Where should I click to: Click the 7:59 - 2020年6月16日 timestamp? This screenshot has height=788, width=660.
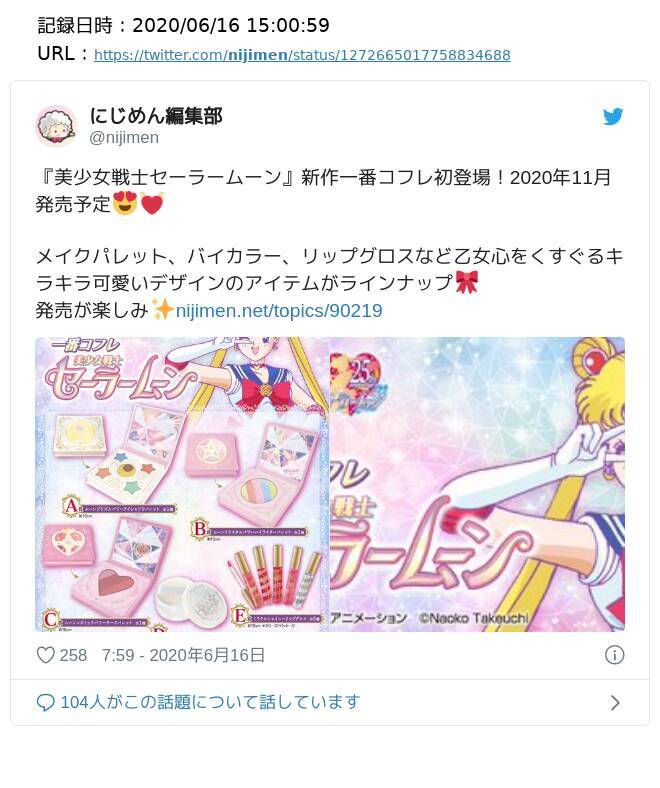pos(183,655)
